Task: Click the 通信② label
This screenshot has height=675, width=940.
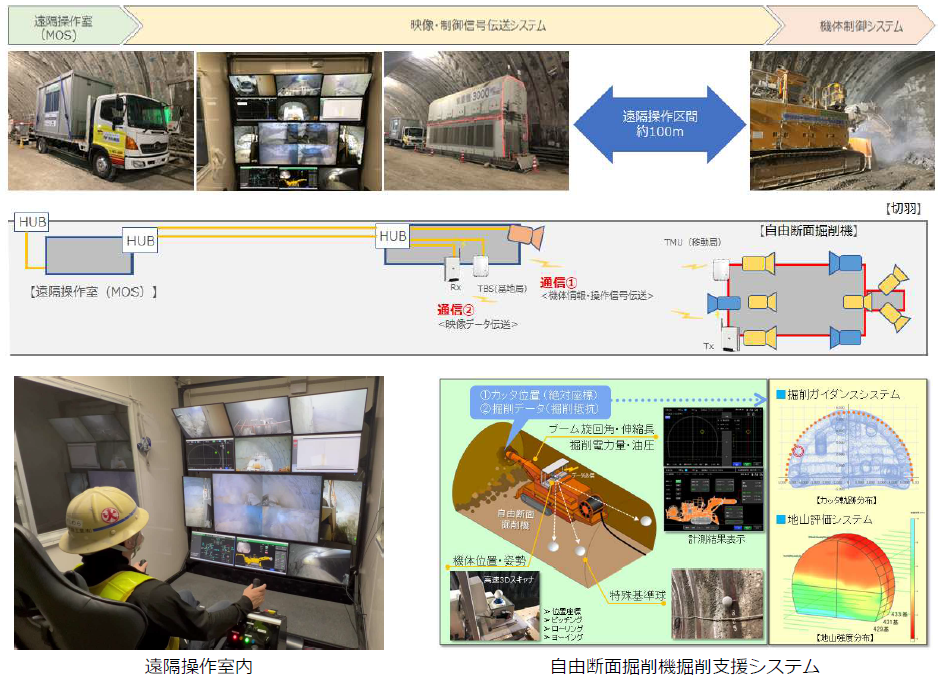Action: tap(455, 309)
